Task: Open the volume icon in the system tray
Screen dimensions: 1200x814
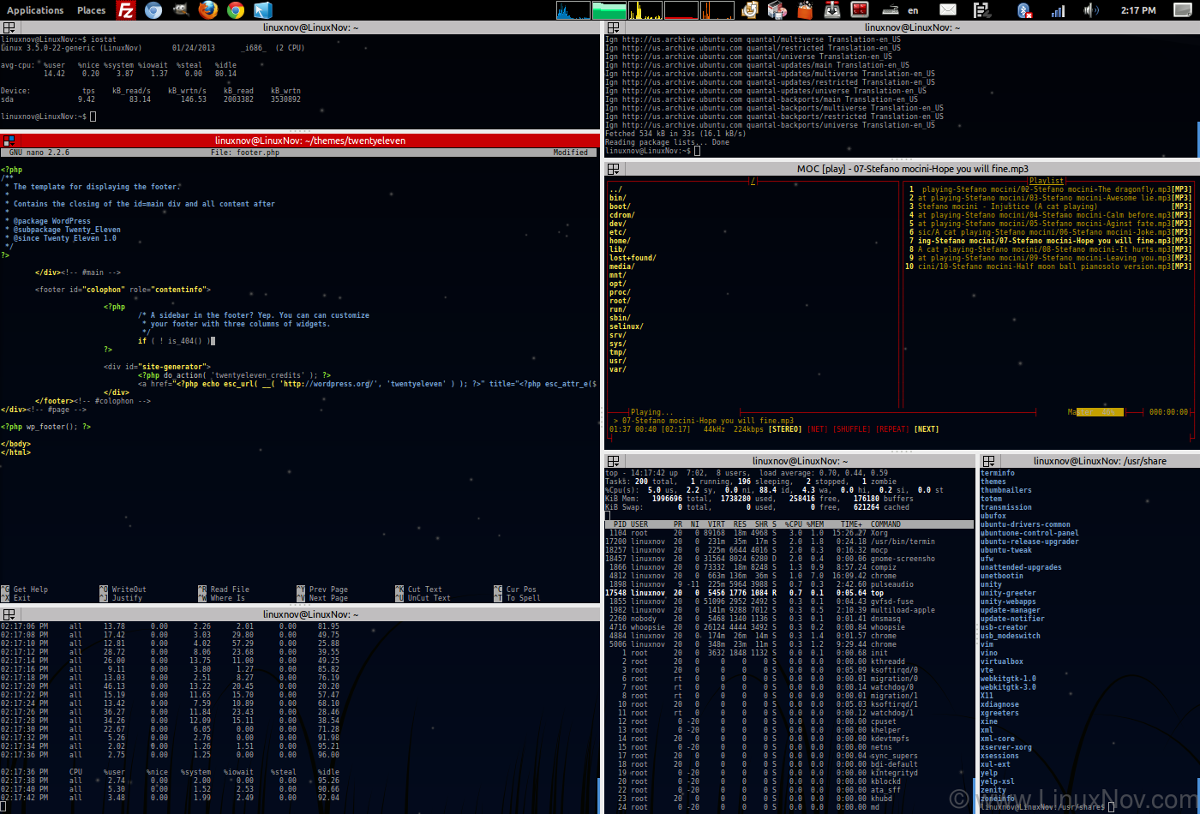Action: [x=1090, y=11]
